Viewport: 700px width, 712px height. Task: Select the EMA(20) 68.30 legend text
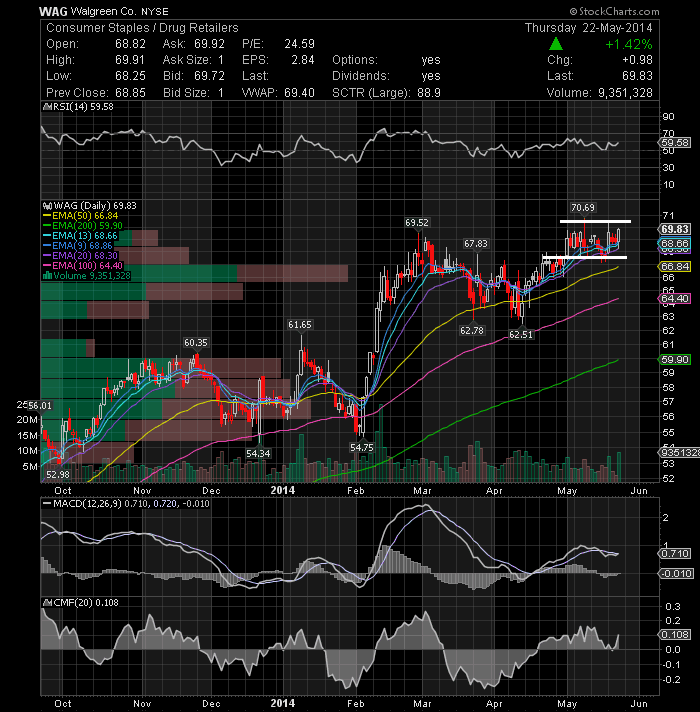[85, 256]
